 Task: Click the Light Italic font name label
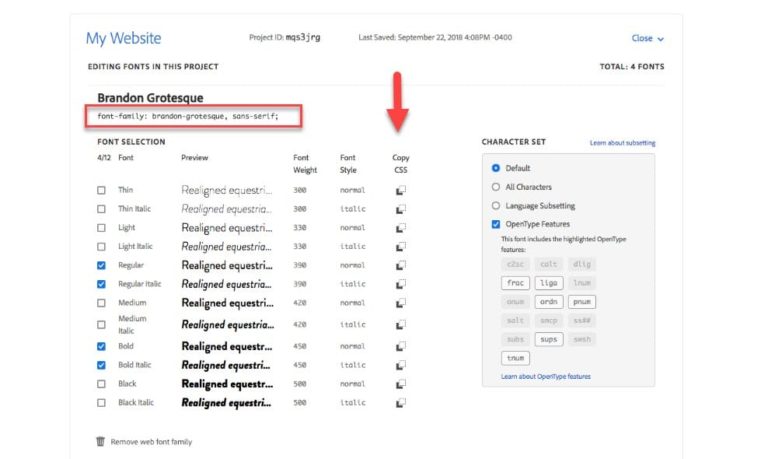(x=135, y=246)
